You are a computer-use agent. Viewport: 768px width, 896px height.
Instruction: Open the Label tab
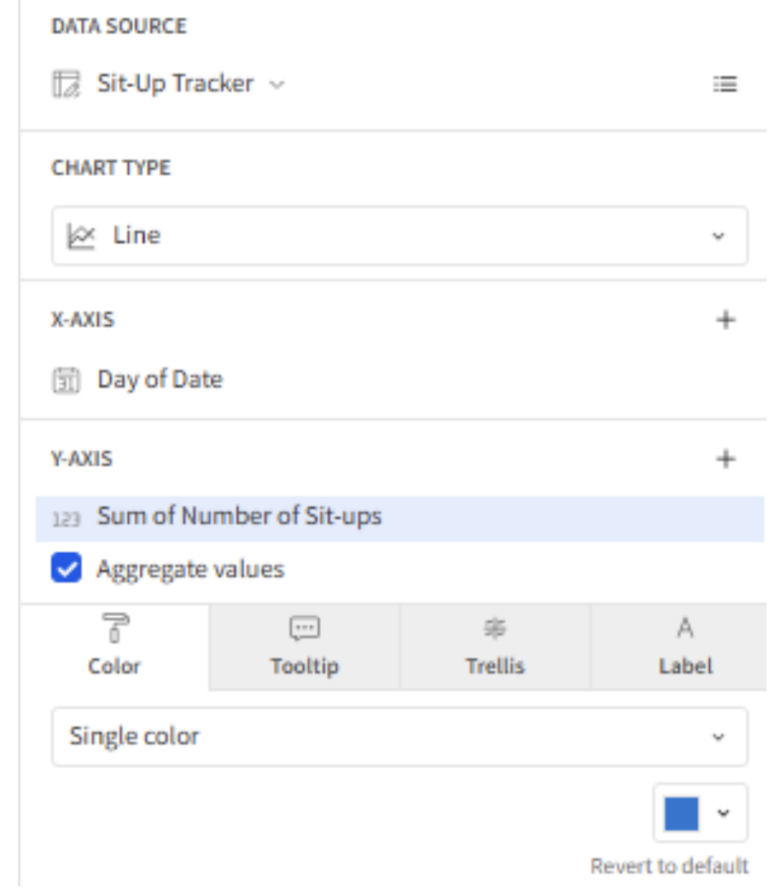pos(685,647)
